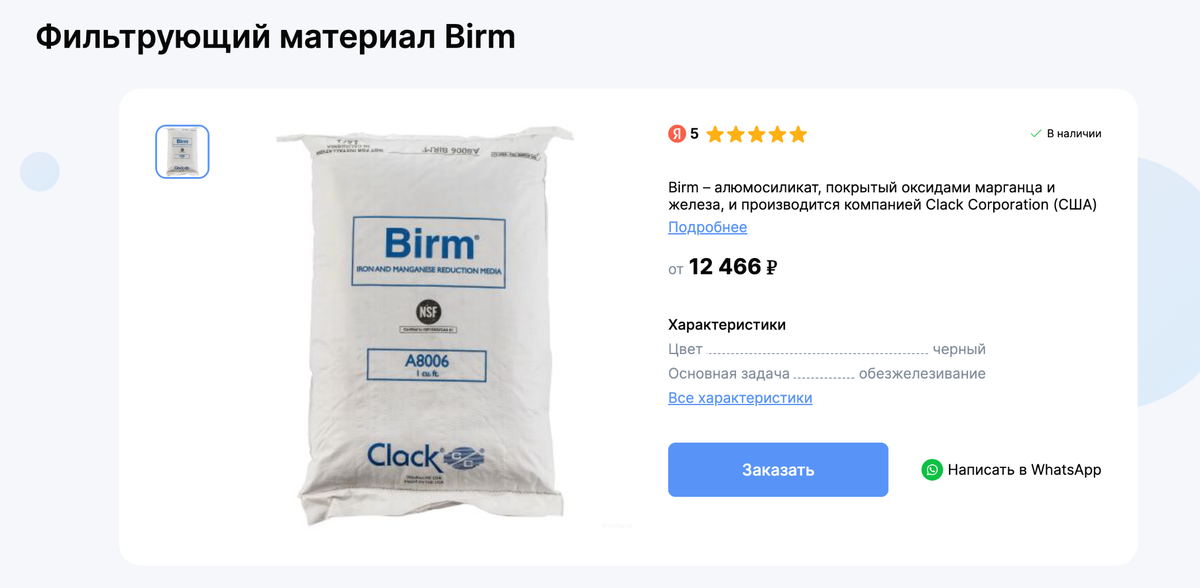
Task: Click the NSF badge on the bag
Action: [x=429, y=311]
